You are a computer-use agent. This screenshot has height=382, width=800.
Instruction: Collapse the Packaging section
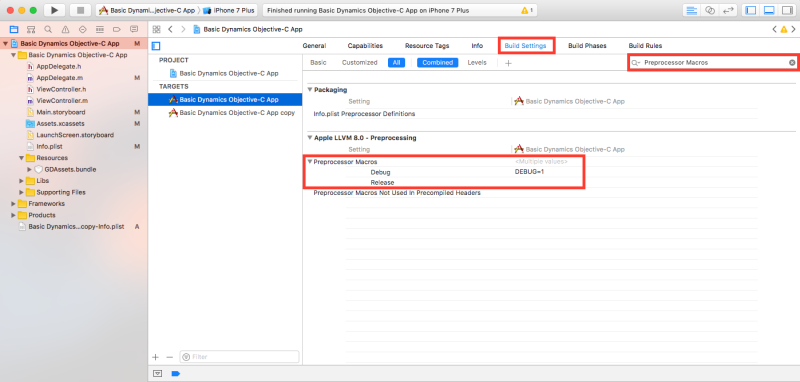tap(310, 90)
